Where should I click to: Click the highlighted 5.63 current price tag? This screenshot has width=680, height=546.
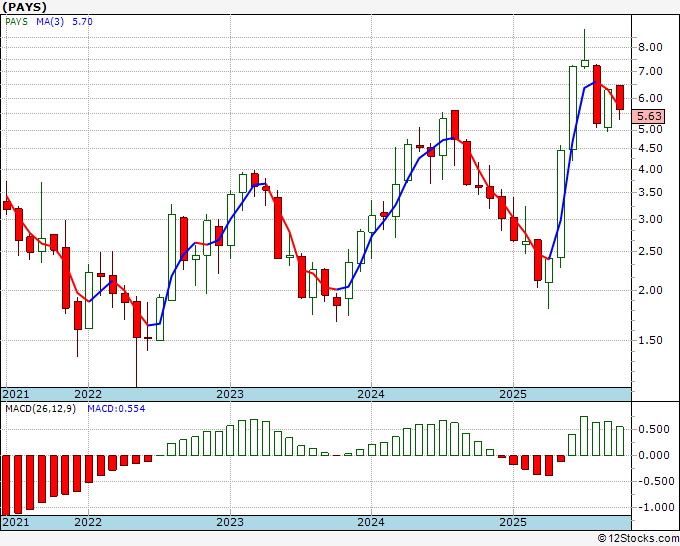648,116
